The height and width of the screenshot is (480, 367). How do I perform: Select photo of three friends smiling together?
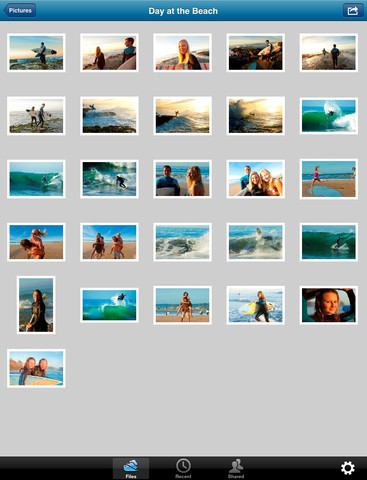pyautogui.click(x=256, y=179)
